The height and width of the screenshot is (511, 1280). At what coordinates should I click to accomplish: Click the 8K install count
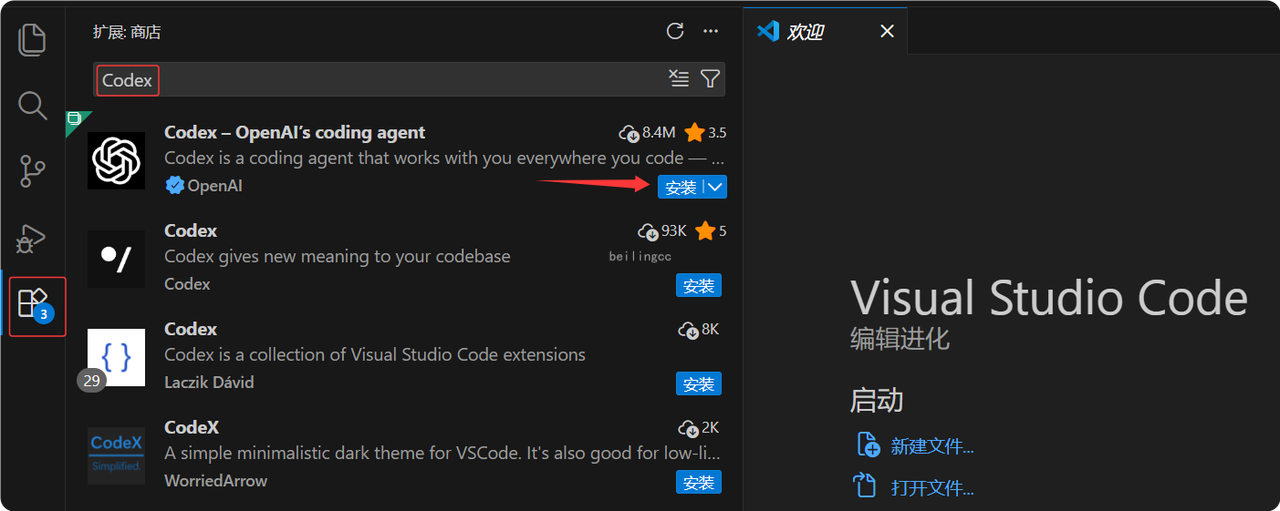coord(699,329)
